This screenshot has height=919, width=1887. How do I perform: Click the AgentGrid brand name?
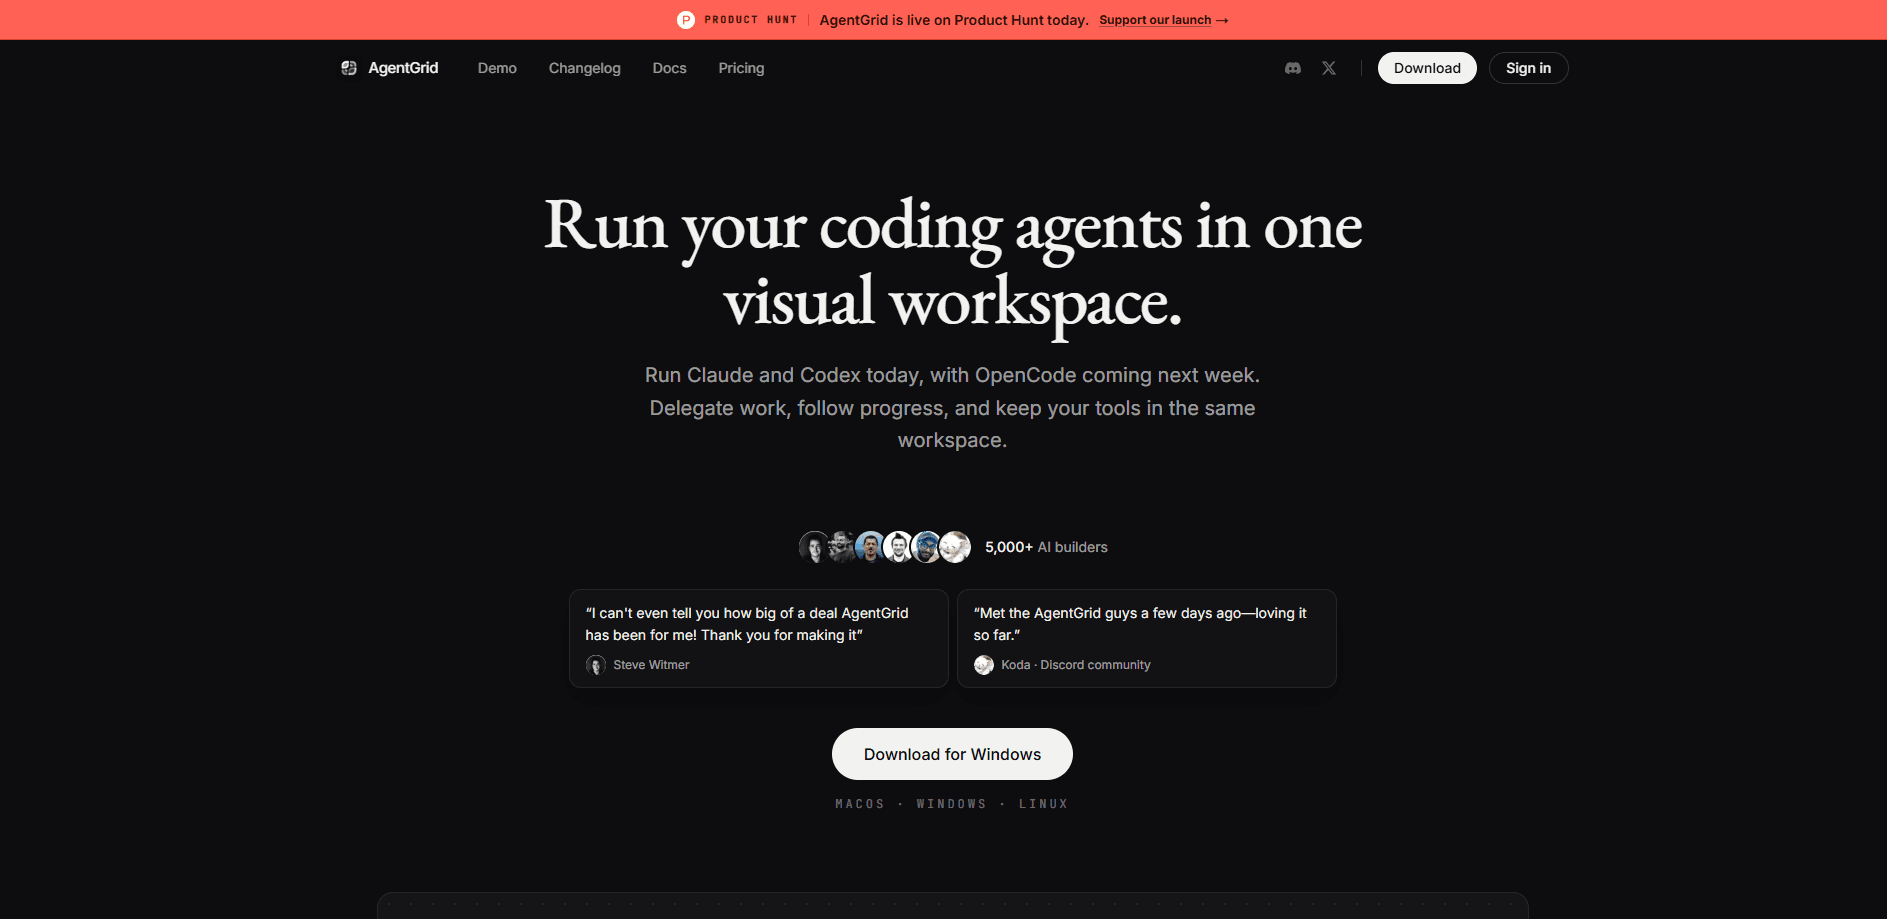tap(403, 68)
